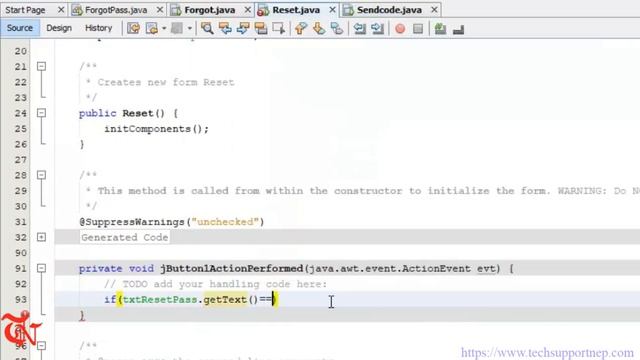
Task: Click Shift Line Right icon
Action: [378, 28]
